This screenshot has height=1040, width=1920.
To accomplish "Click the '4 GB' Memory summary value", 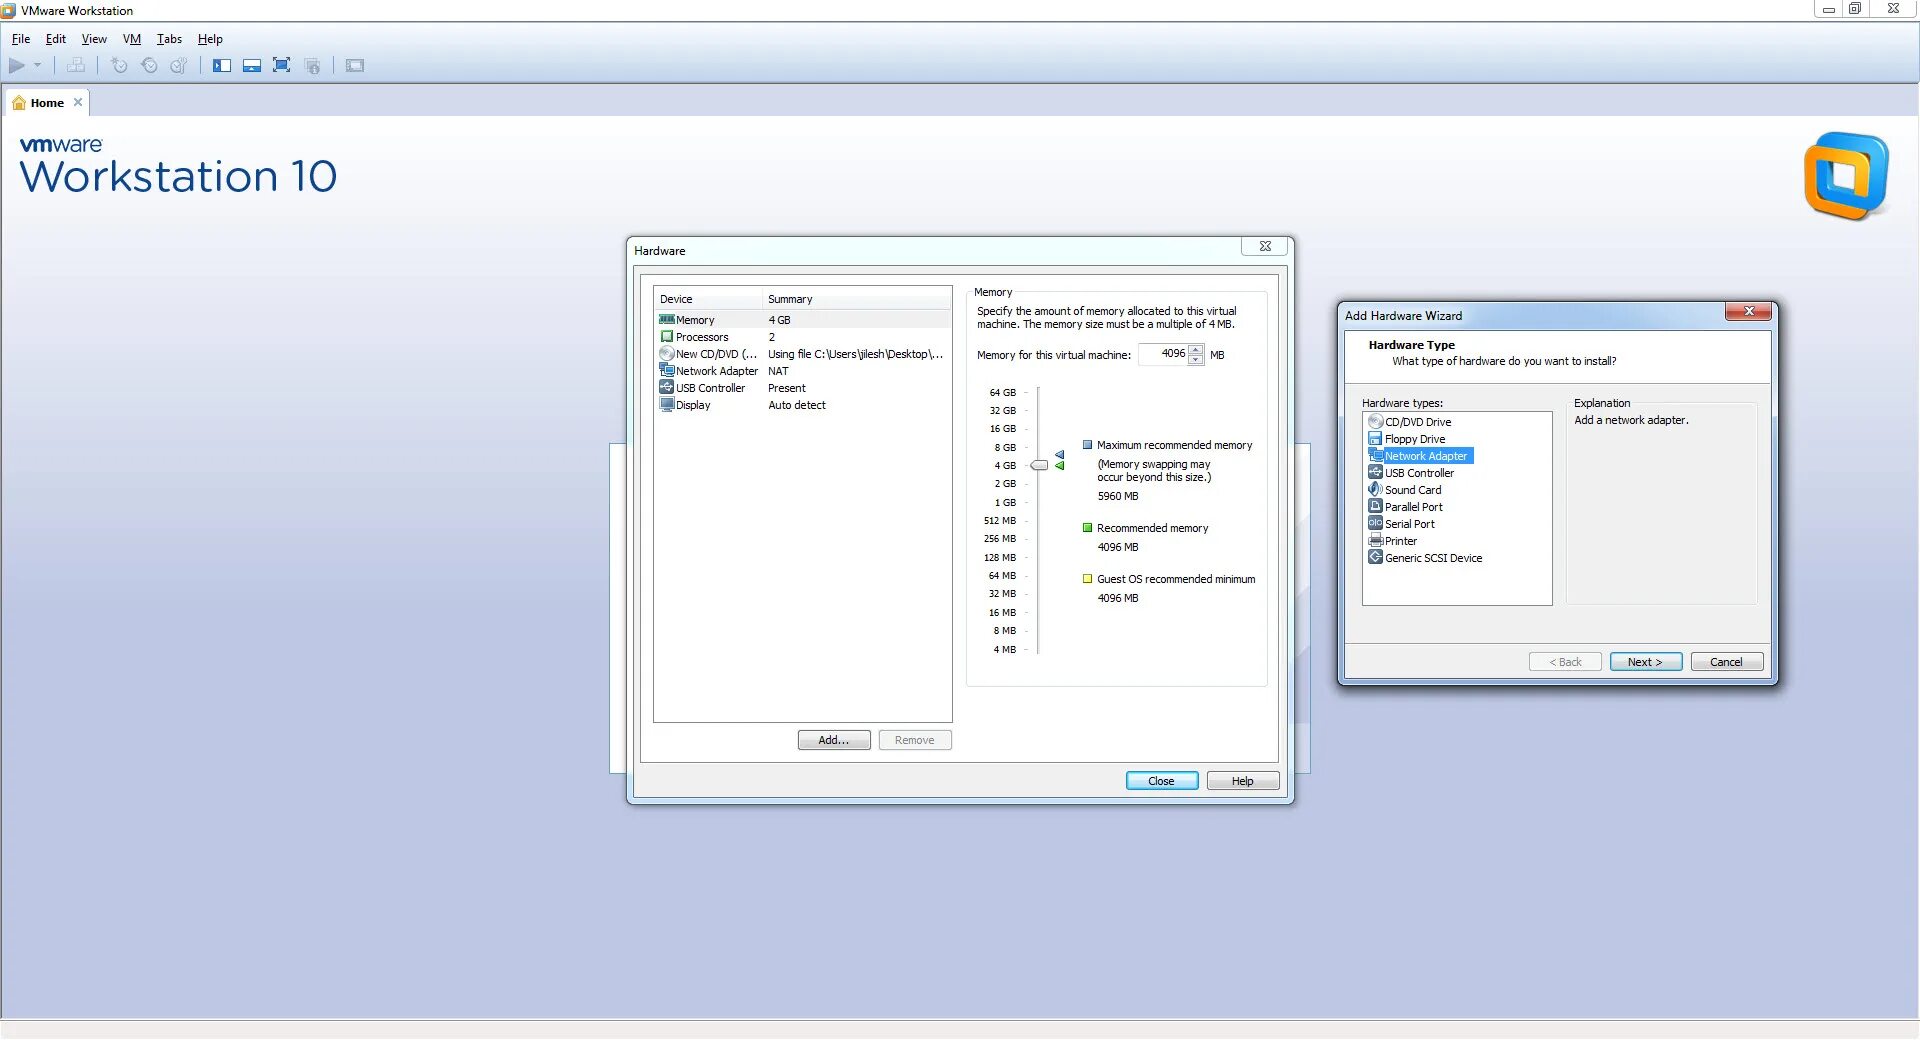I will (x=779, y=320).
